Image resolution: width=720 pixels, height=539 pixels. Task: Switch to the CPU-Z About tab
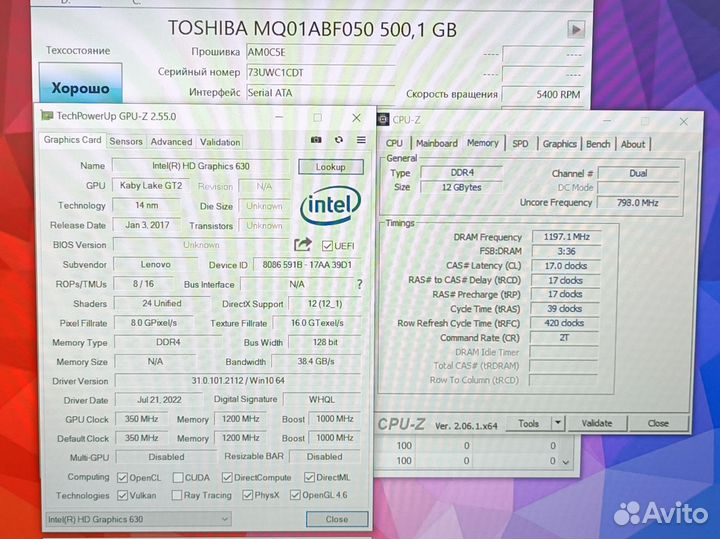[633, 144]
